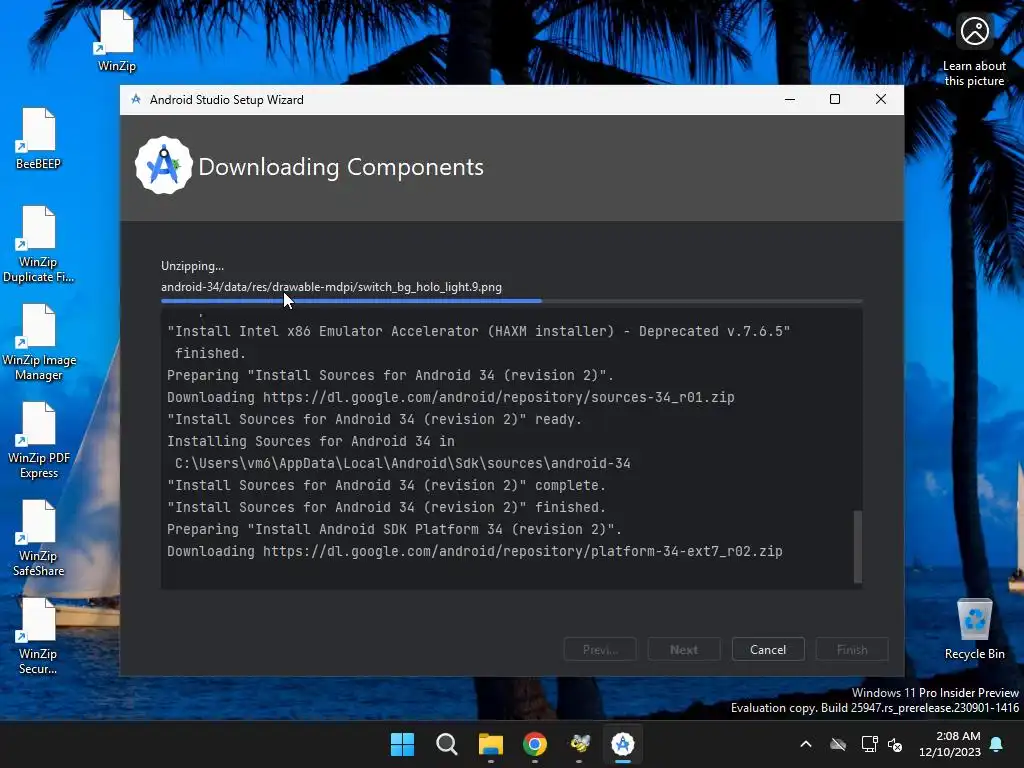Minimize the Android Studio Setup Wizard
Image resolution: width=1024 pixels, height=768 pixels.
[x=790, y=99]
